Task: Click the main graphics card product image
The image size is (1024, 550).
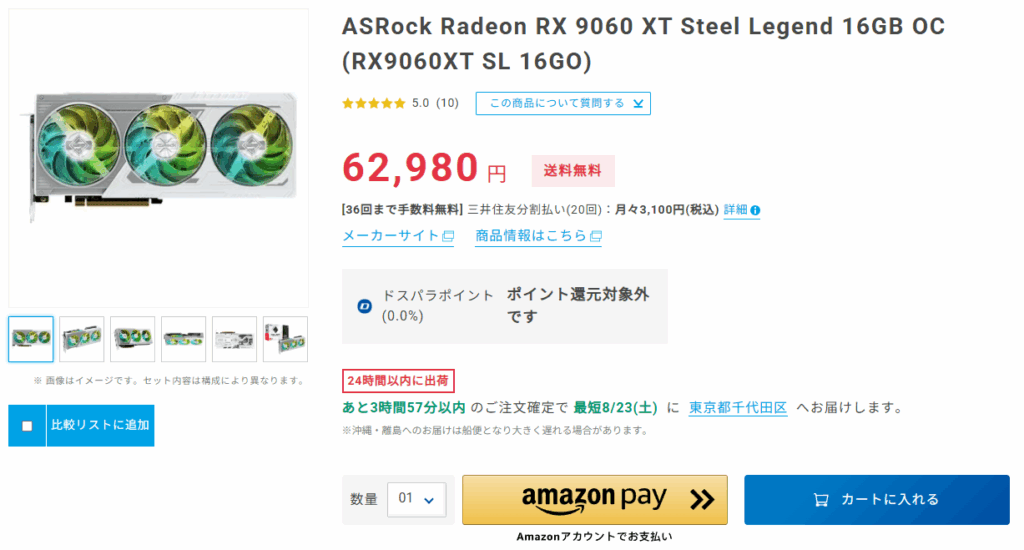Action: 159,157
